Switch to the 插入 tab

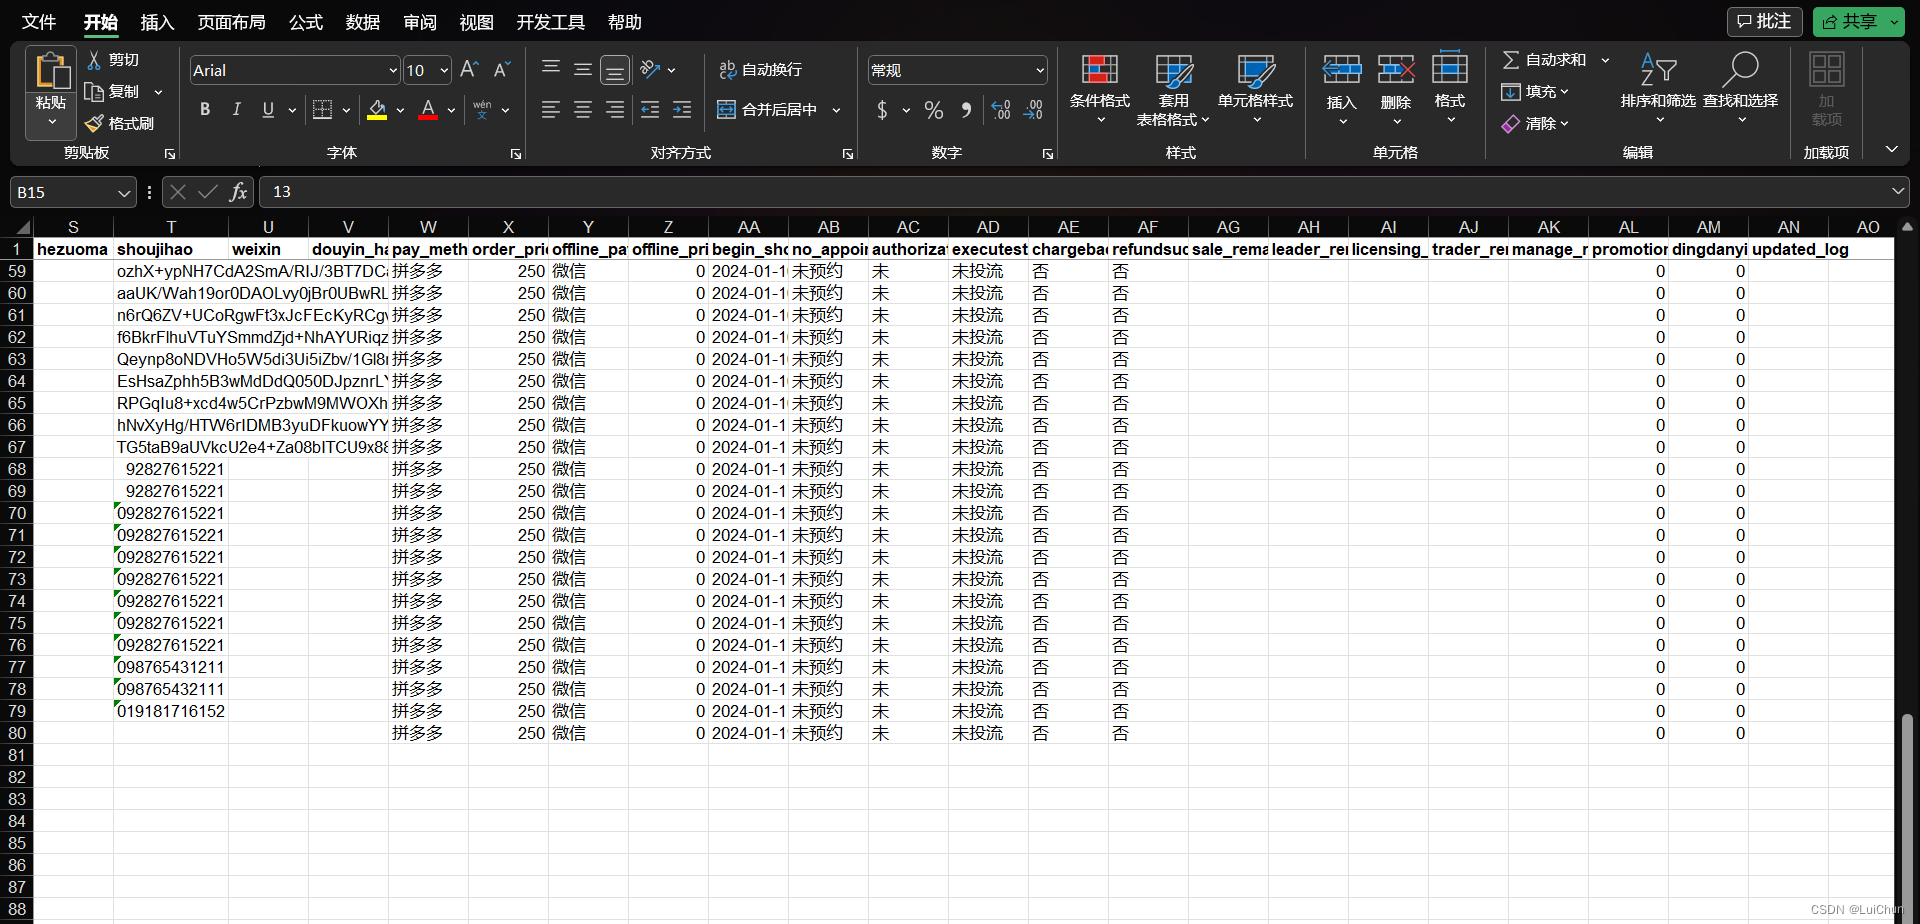157,22
